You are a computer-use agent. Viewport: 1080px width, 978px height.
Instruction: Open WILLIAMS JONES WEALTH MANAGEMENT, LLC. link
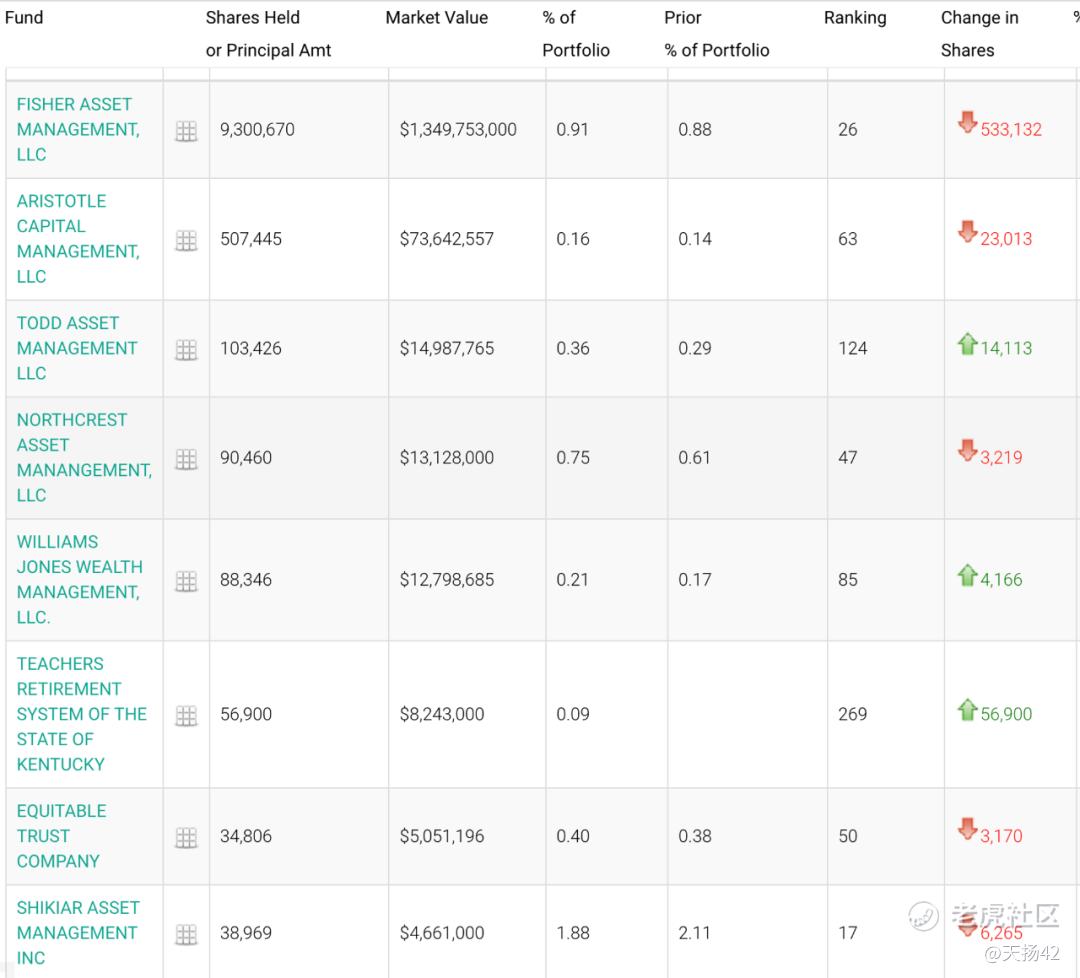[x=79, y=579]
